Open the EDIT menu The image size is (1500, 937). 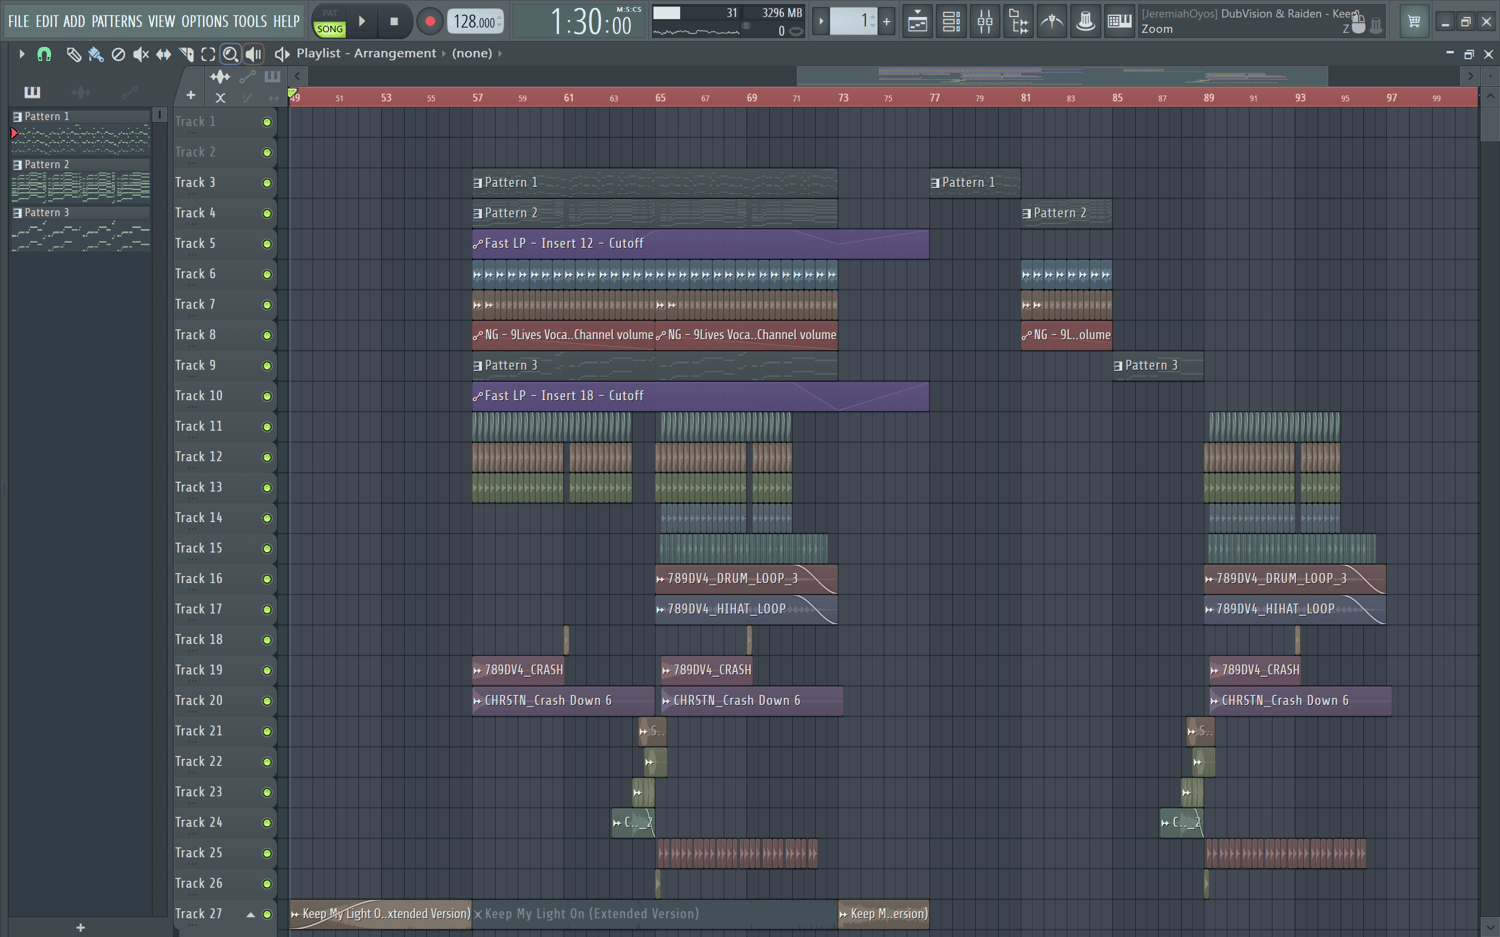[47, 21]
